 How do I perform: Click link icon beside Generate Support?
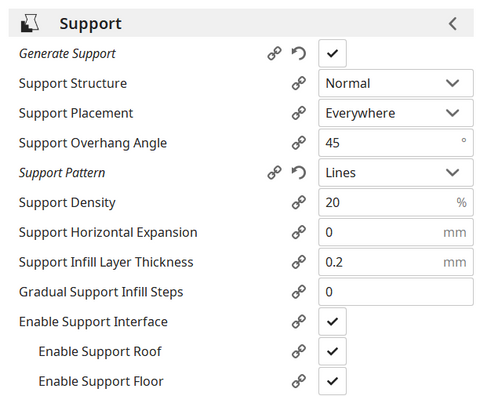[x=274, y=53]
